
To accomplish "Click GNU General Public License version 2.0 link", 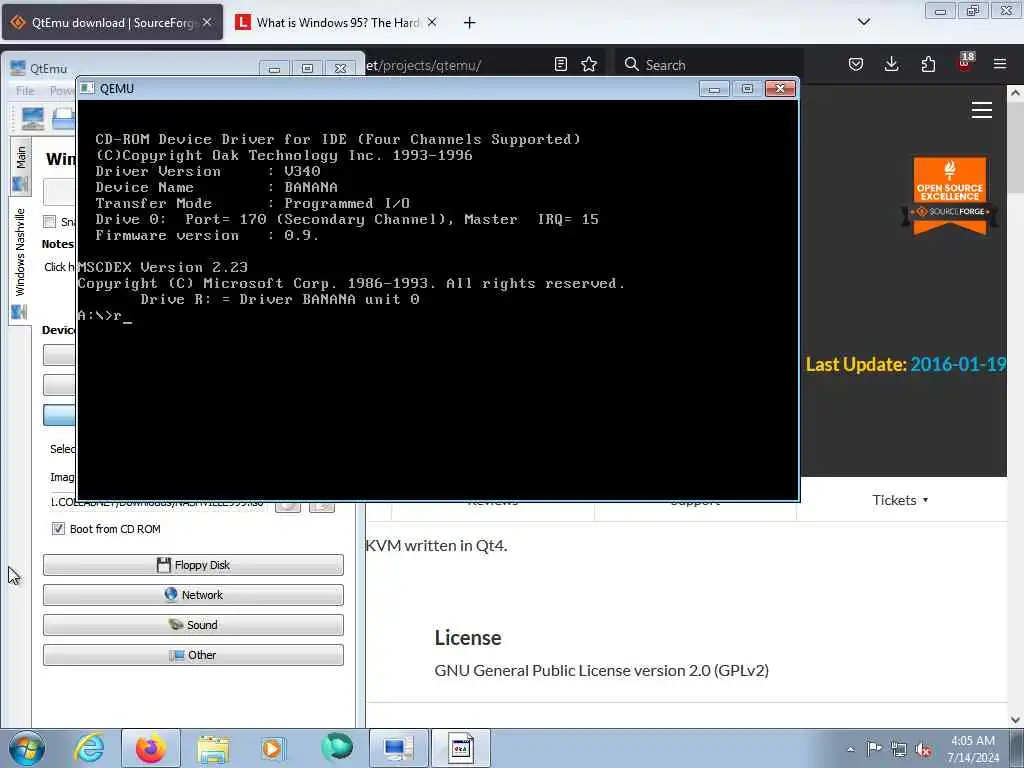I will click(x=601, y=671).
